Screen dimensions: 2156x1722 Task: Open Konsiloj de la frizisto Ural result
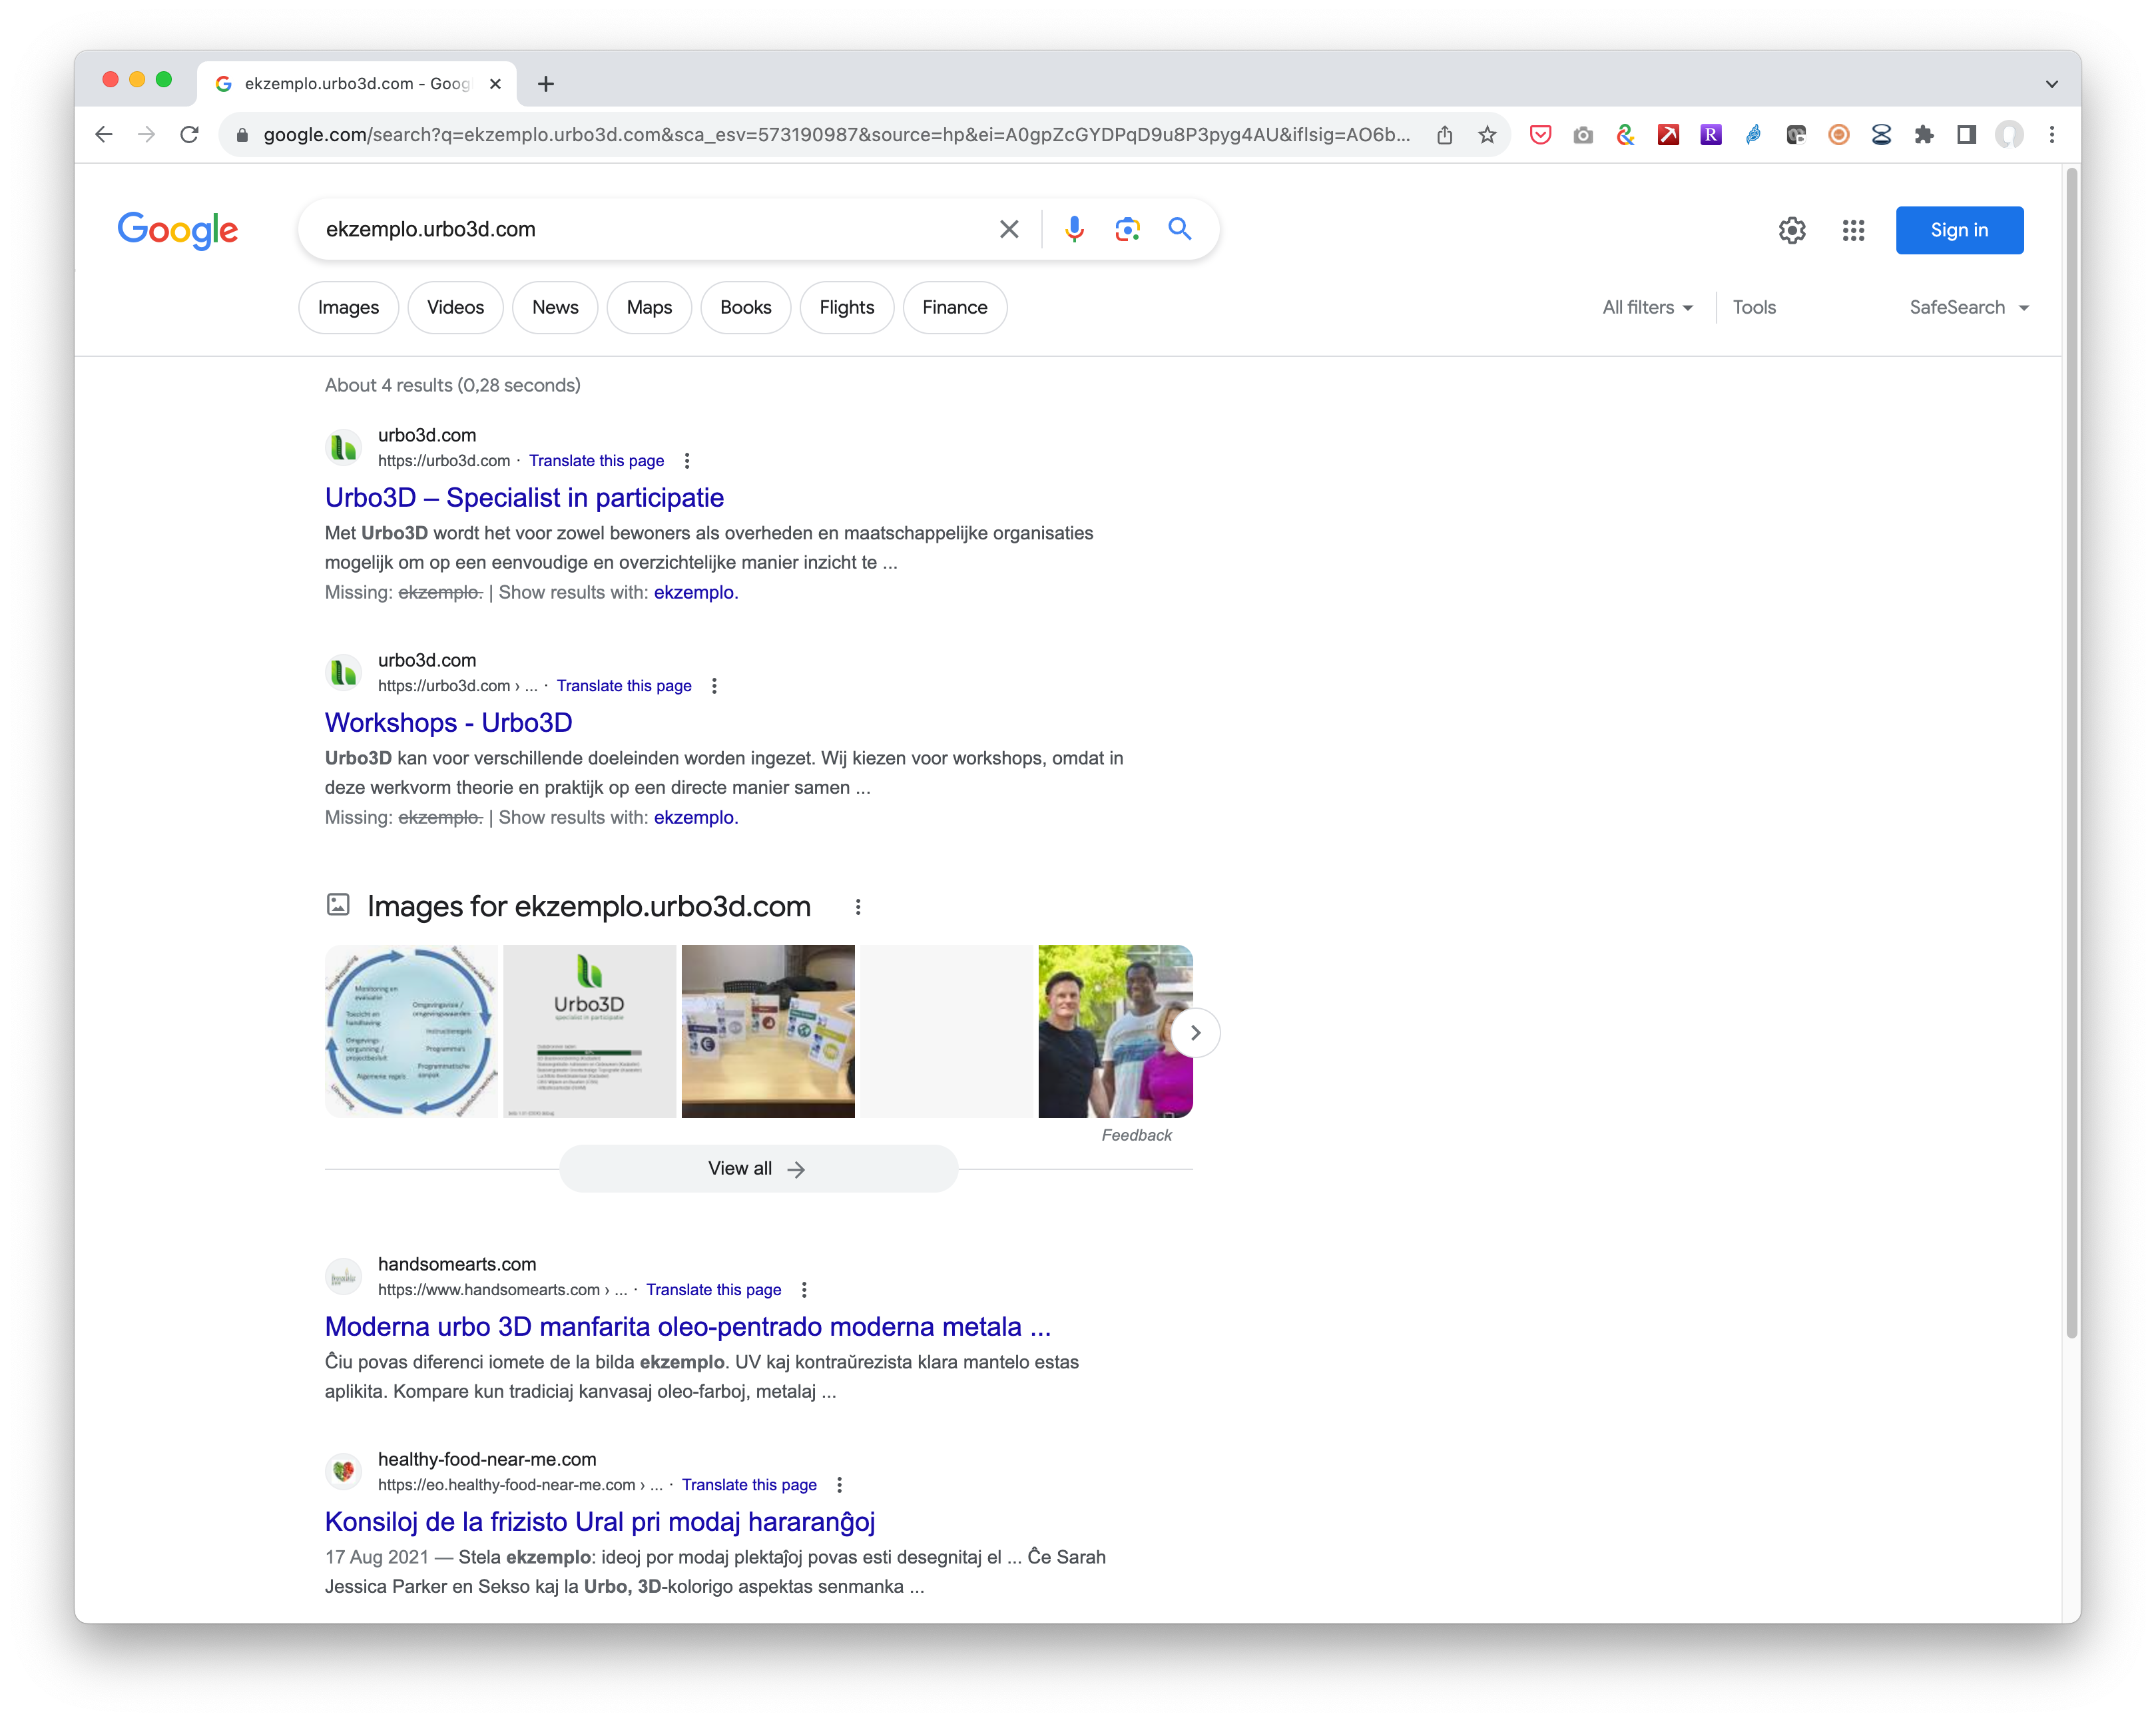pyautogui.click(x=600, y=1521)
